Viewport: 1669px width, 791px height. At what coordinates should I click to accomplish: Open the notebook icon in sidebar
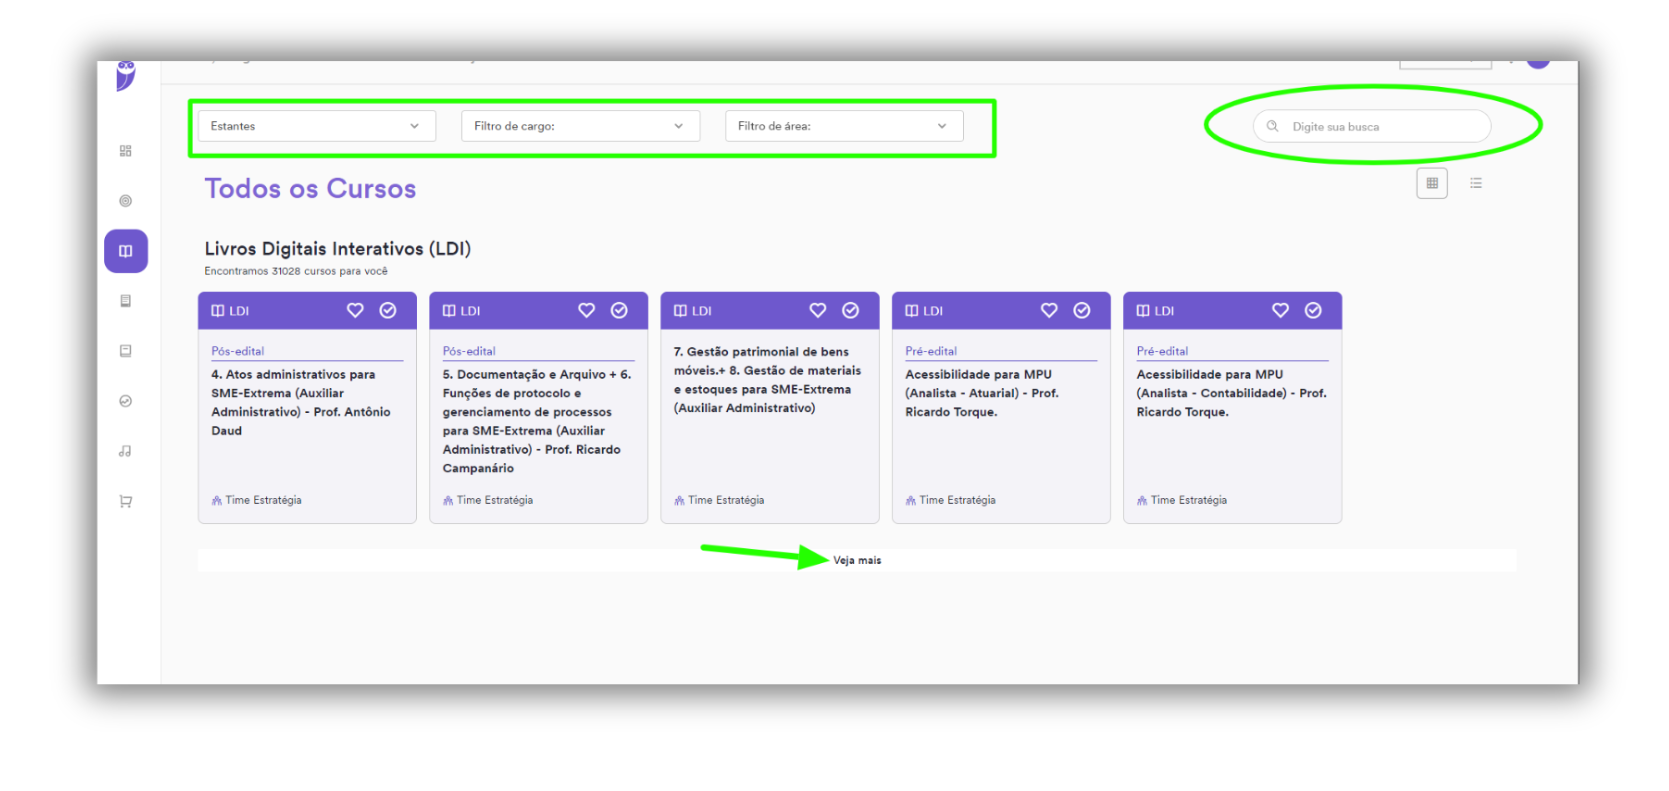point(126,351)
